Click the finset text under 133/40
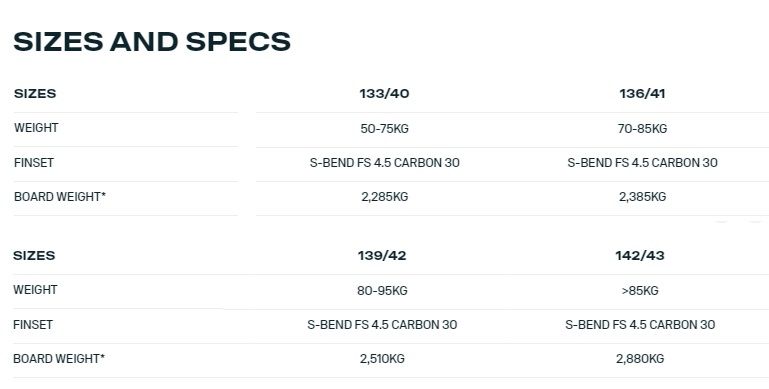This screenshot has height=389, width=769. (x=384, y=163)
